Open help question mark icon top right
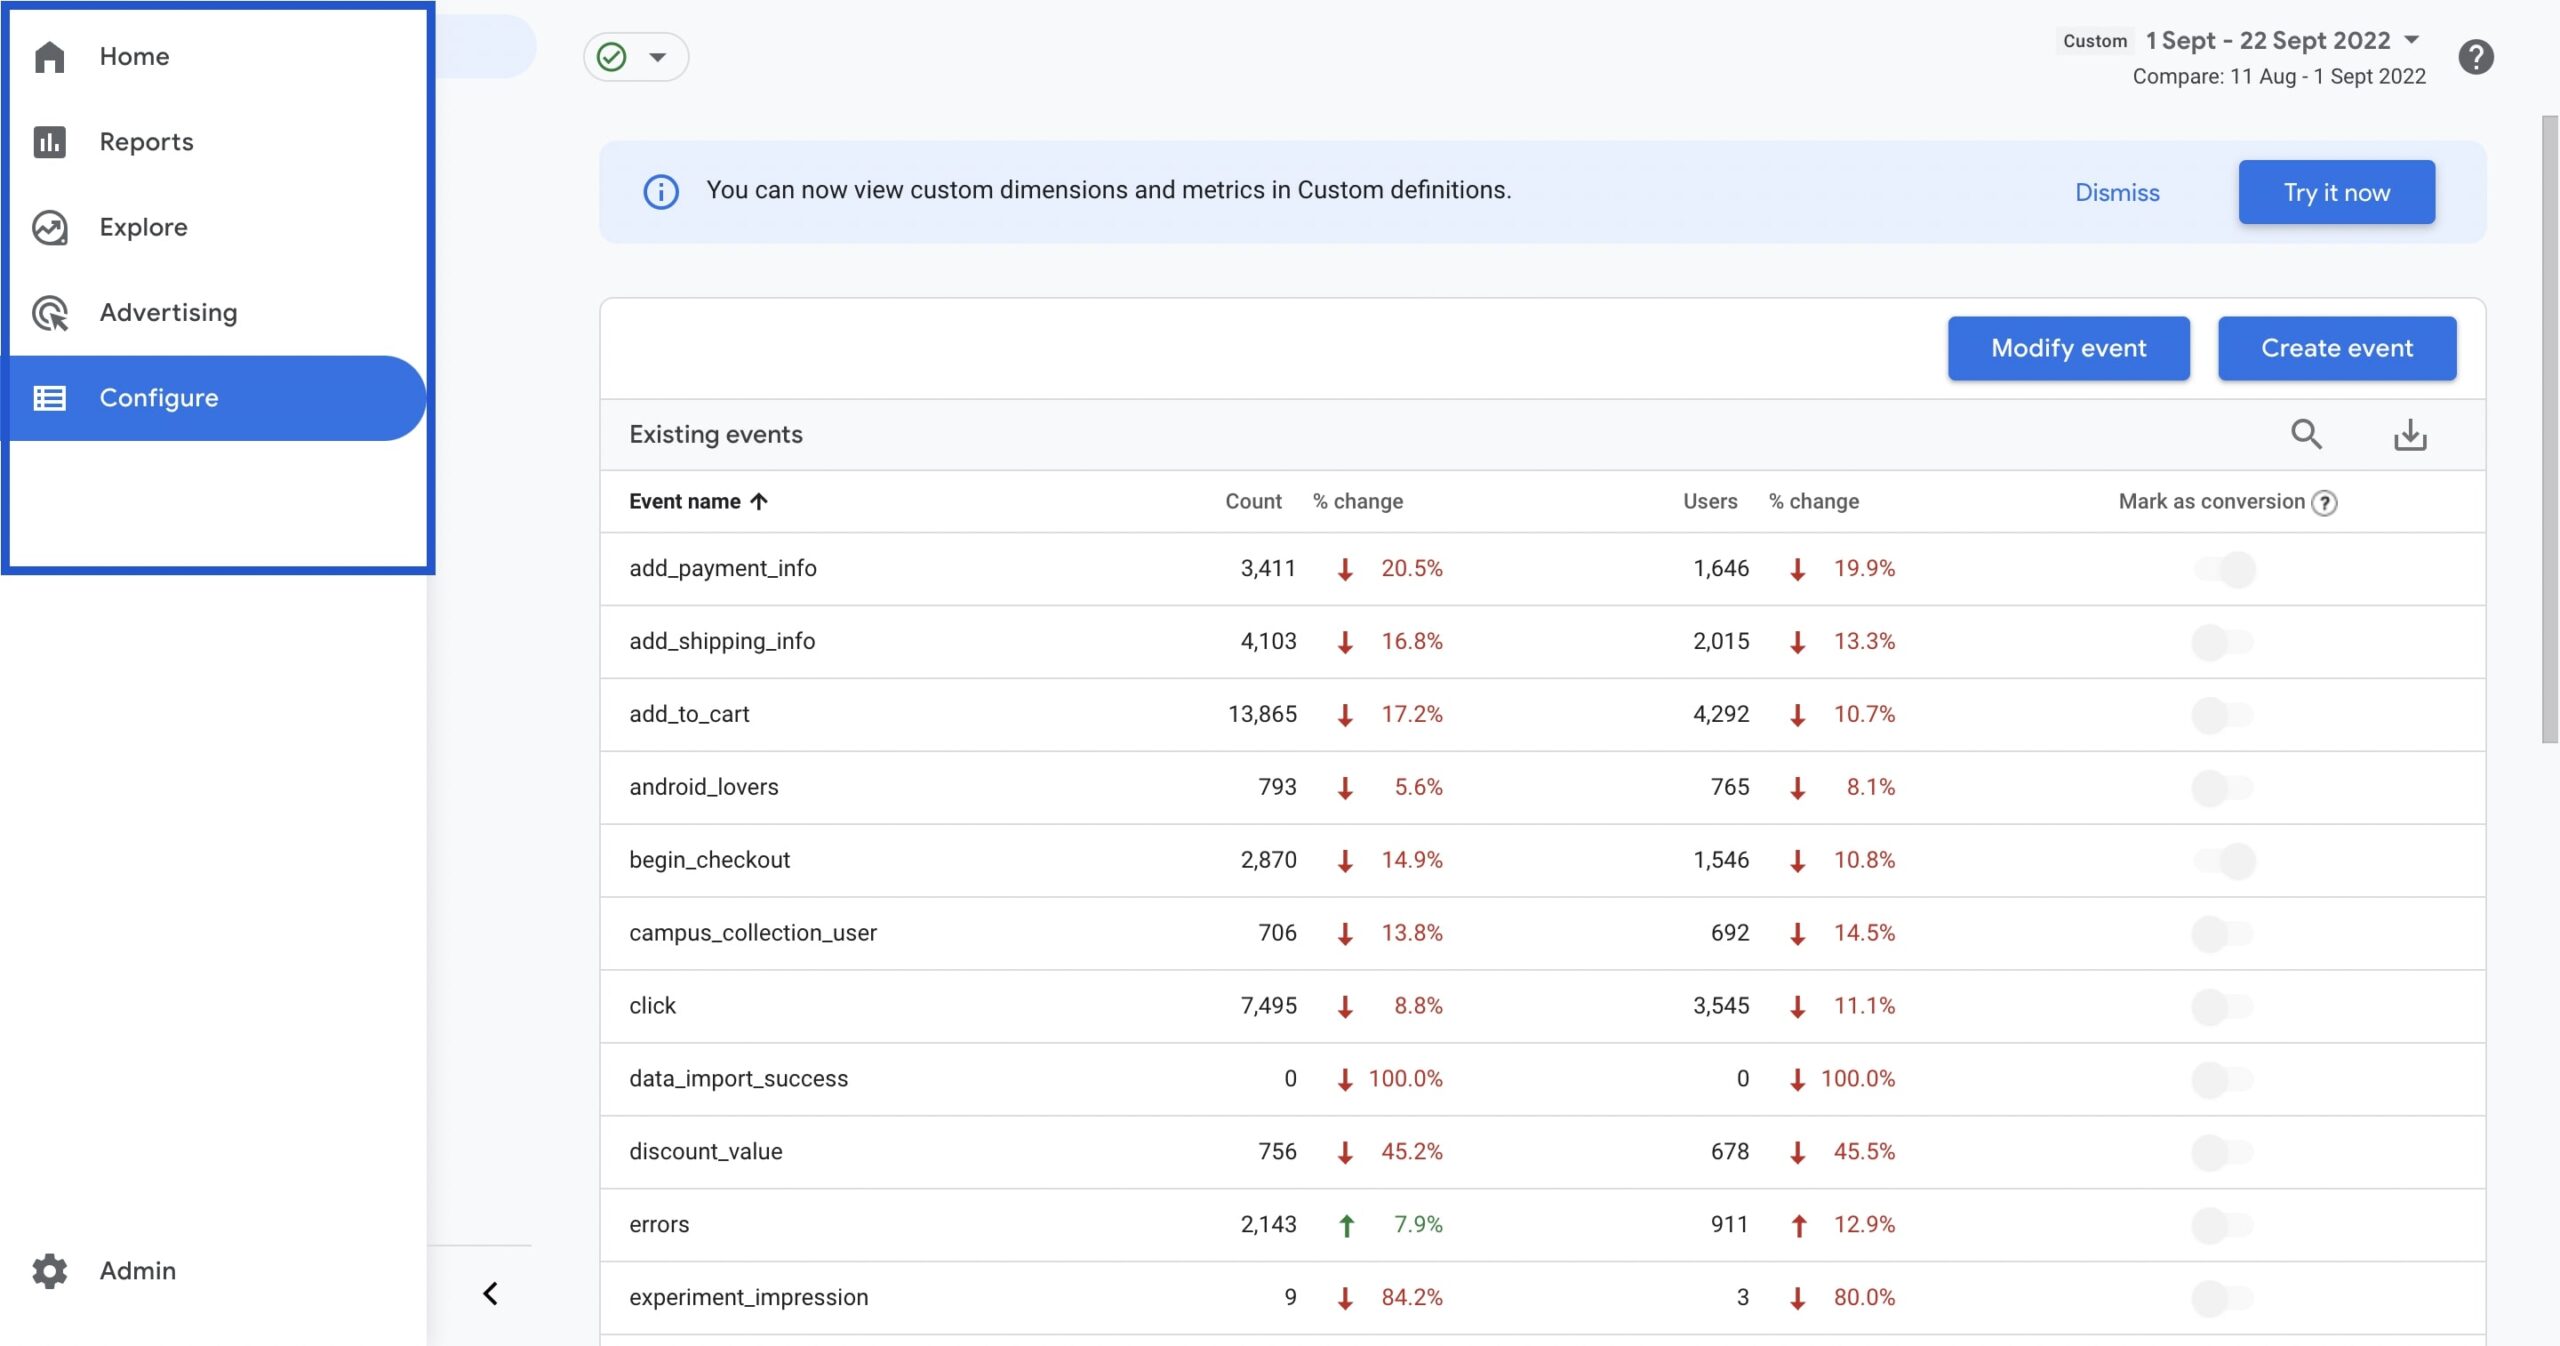The height and width of the screenshot is (1346, 2560). tap(2476, 57)
